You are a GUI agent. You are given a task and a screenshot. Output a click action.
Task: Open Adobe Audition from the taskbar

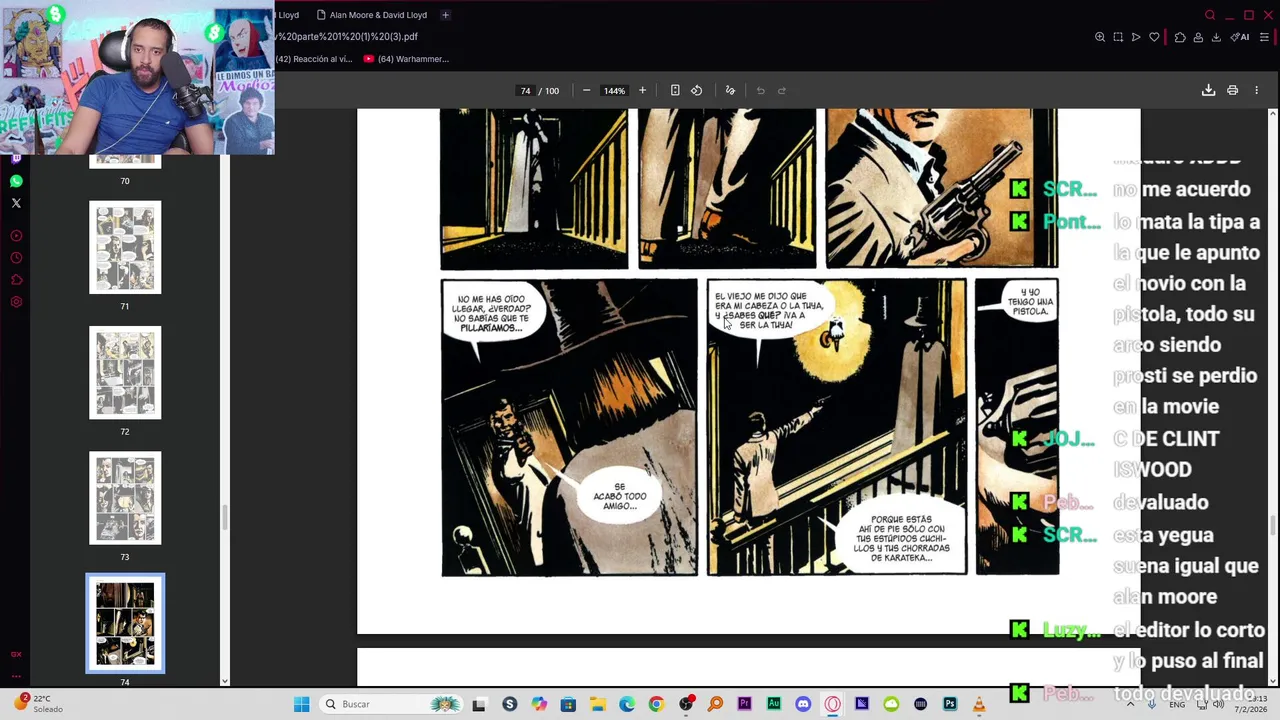[x=774, y=704]
